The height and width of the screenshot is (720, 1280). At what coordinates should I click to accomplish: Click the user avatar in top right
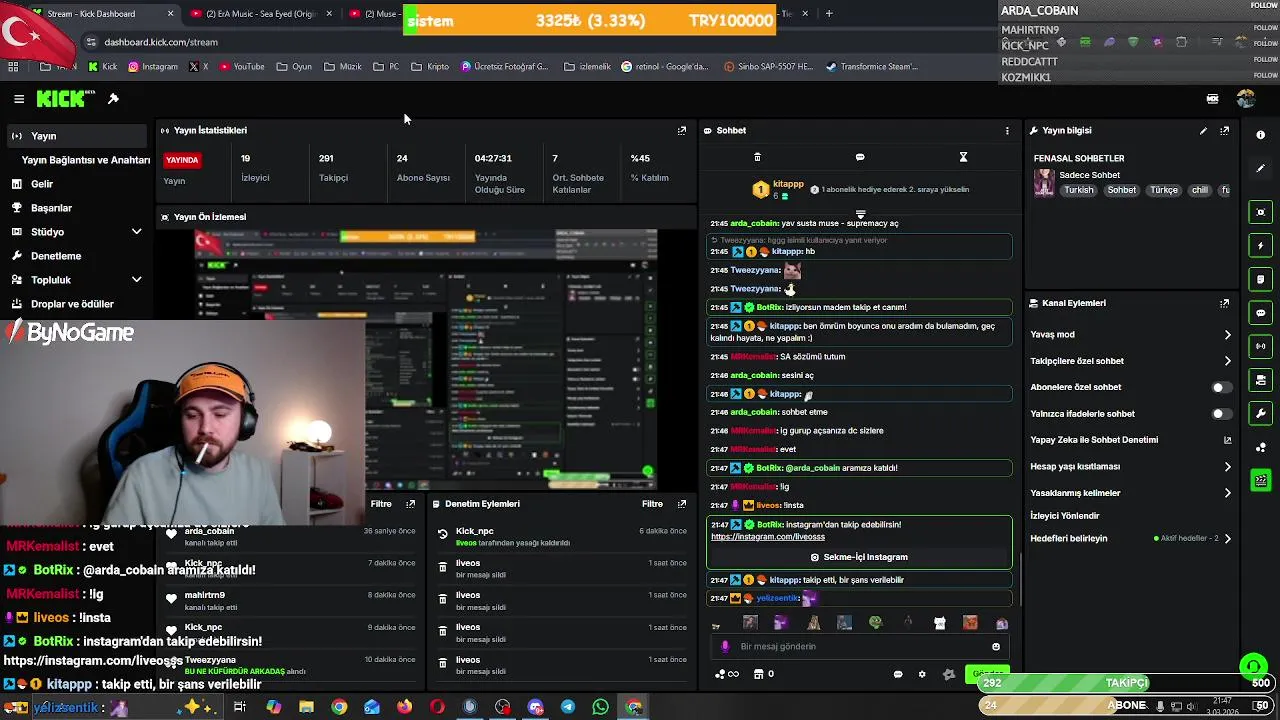coord(1245,99)
